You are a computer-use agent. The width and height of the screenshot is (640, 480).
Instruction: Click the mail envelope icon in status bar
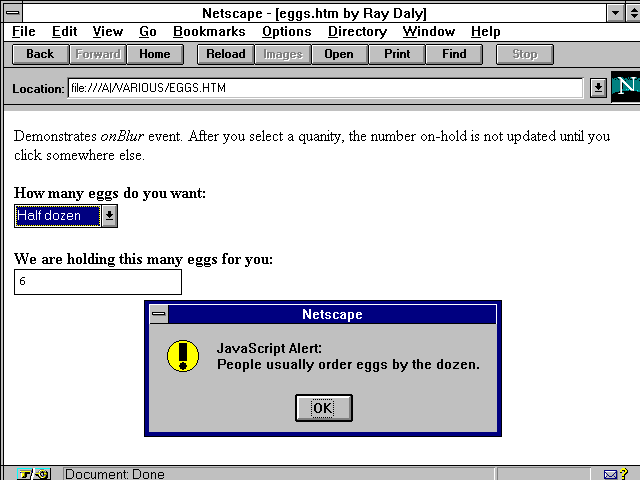pyautogui.click(x=611, y=474)
